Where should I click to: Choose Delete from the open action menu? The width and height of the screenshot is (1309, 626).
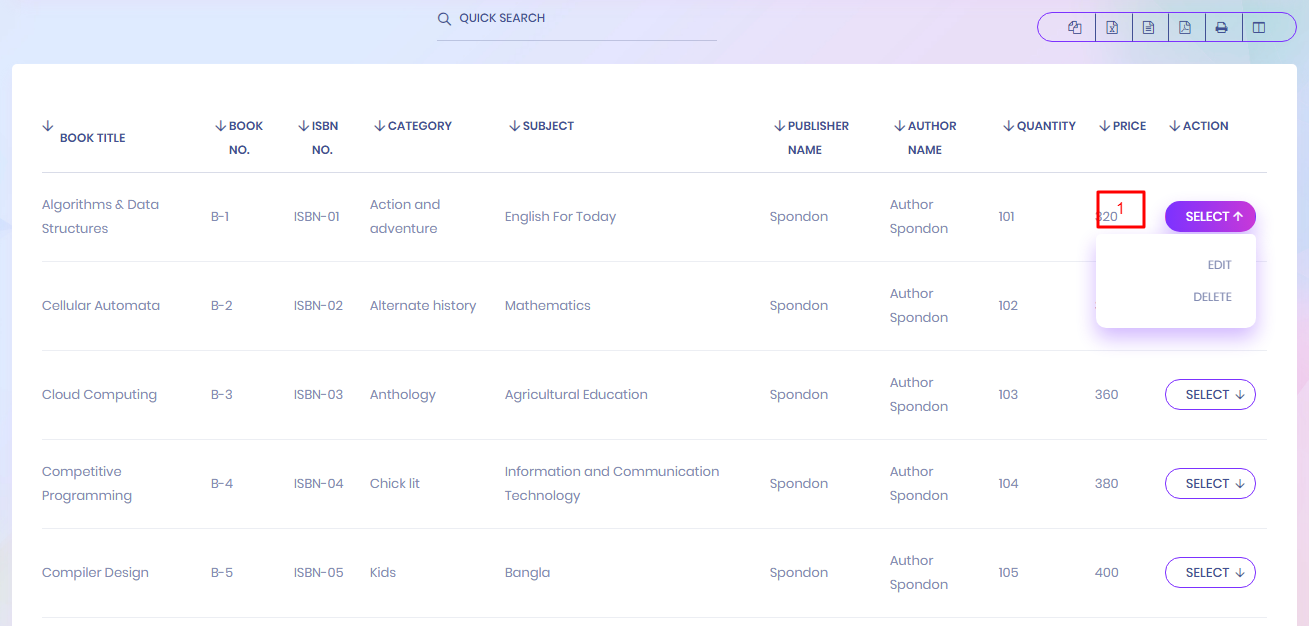[1212, 297]
